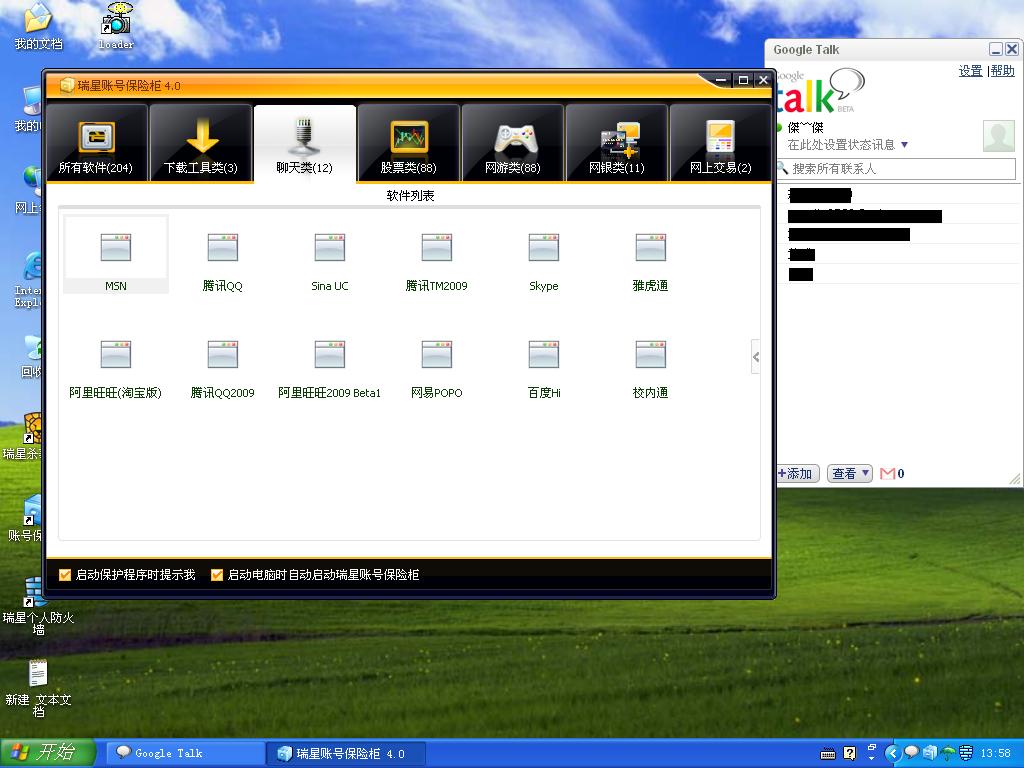Open 瑞星个人防火墙 desktop shortcut
This screenshot has height=768, width=1024.
click(x=38, y=606)
